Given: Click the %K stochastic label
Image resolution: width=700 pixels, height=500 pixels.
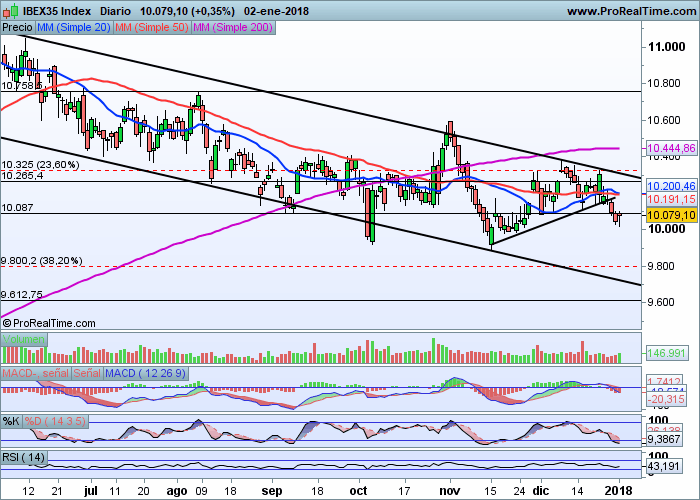Looking at the screenshot, I should click(11, 421).
